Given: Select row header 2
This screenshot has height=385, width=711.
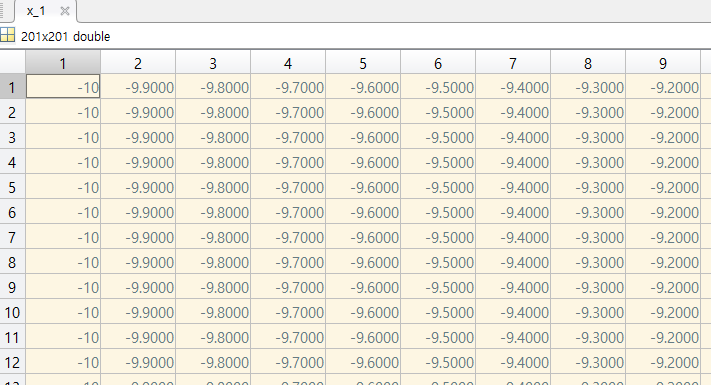Looking at the screenshot, I should [13, 112].
